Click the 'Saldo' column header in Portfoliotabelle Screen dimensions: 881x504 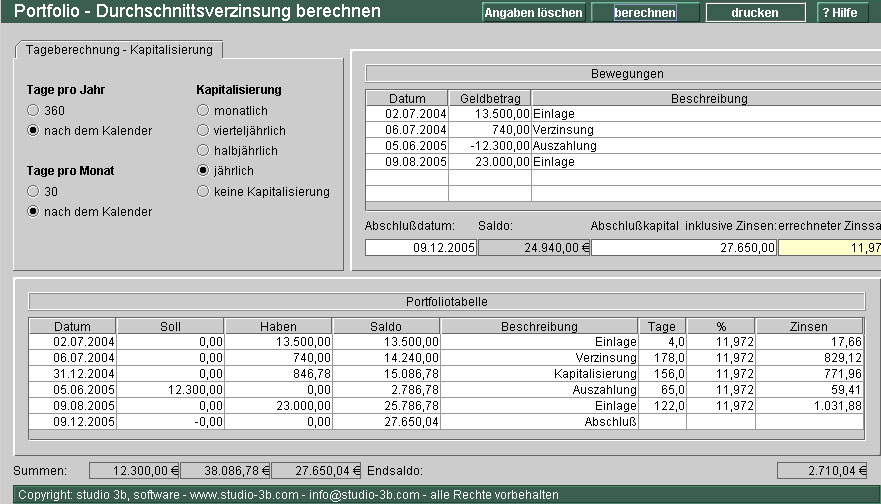[x=386, y=326]
